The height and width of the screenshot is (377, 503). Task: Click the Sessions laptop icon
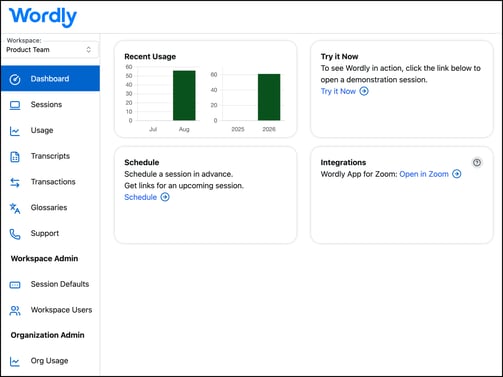tap(15, 105)
